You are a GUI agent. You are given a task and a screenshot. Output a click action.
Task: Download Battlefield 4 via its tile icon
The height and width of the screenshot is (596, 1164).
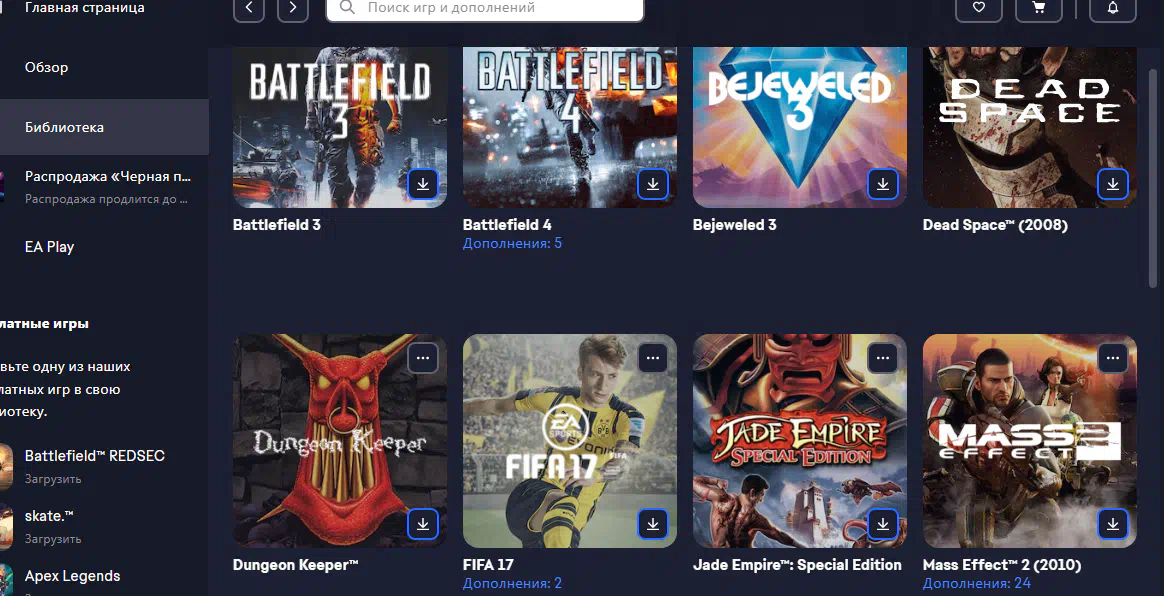[x=653, y=184]
